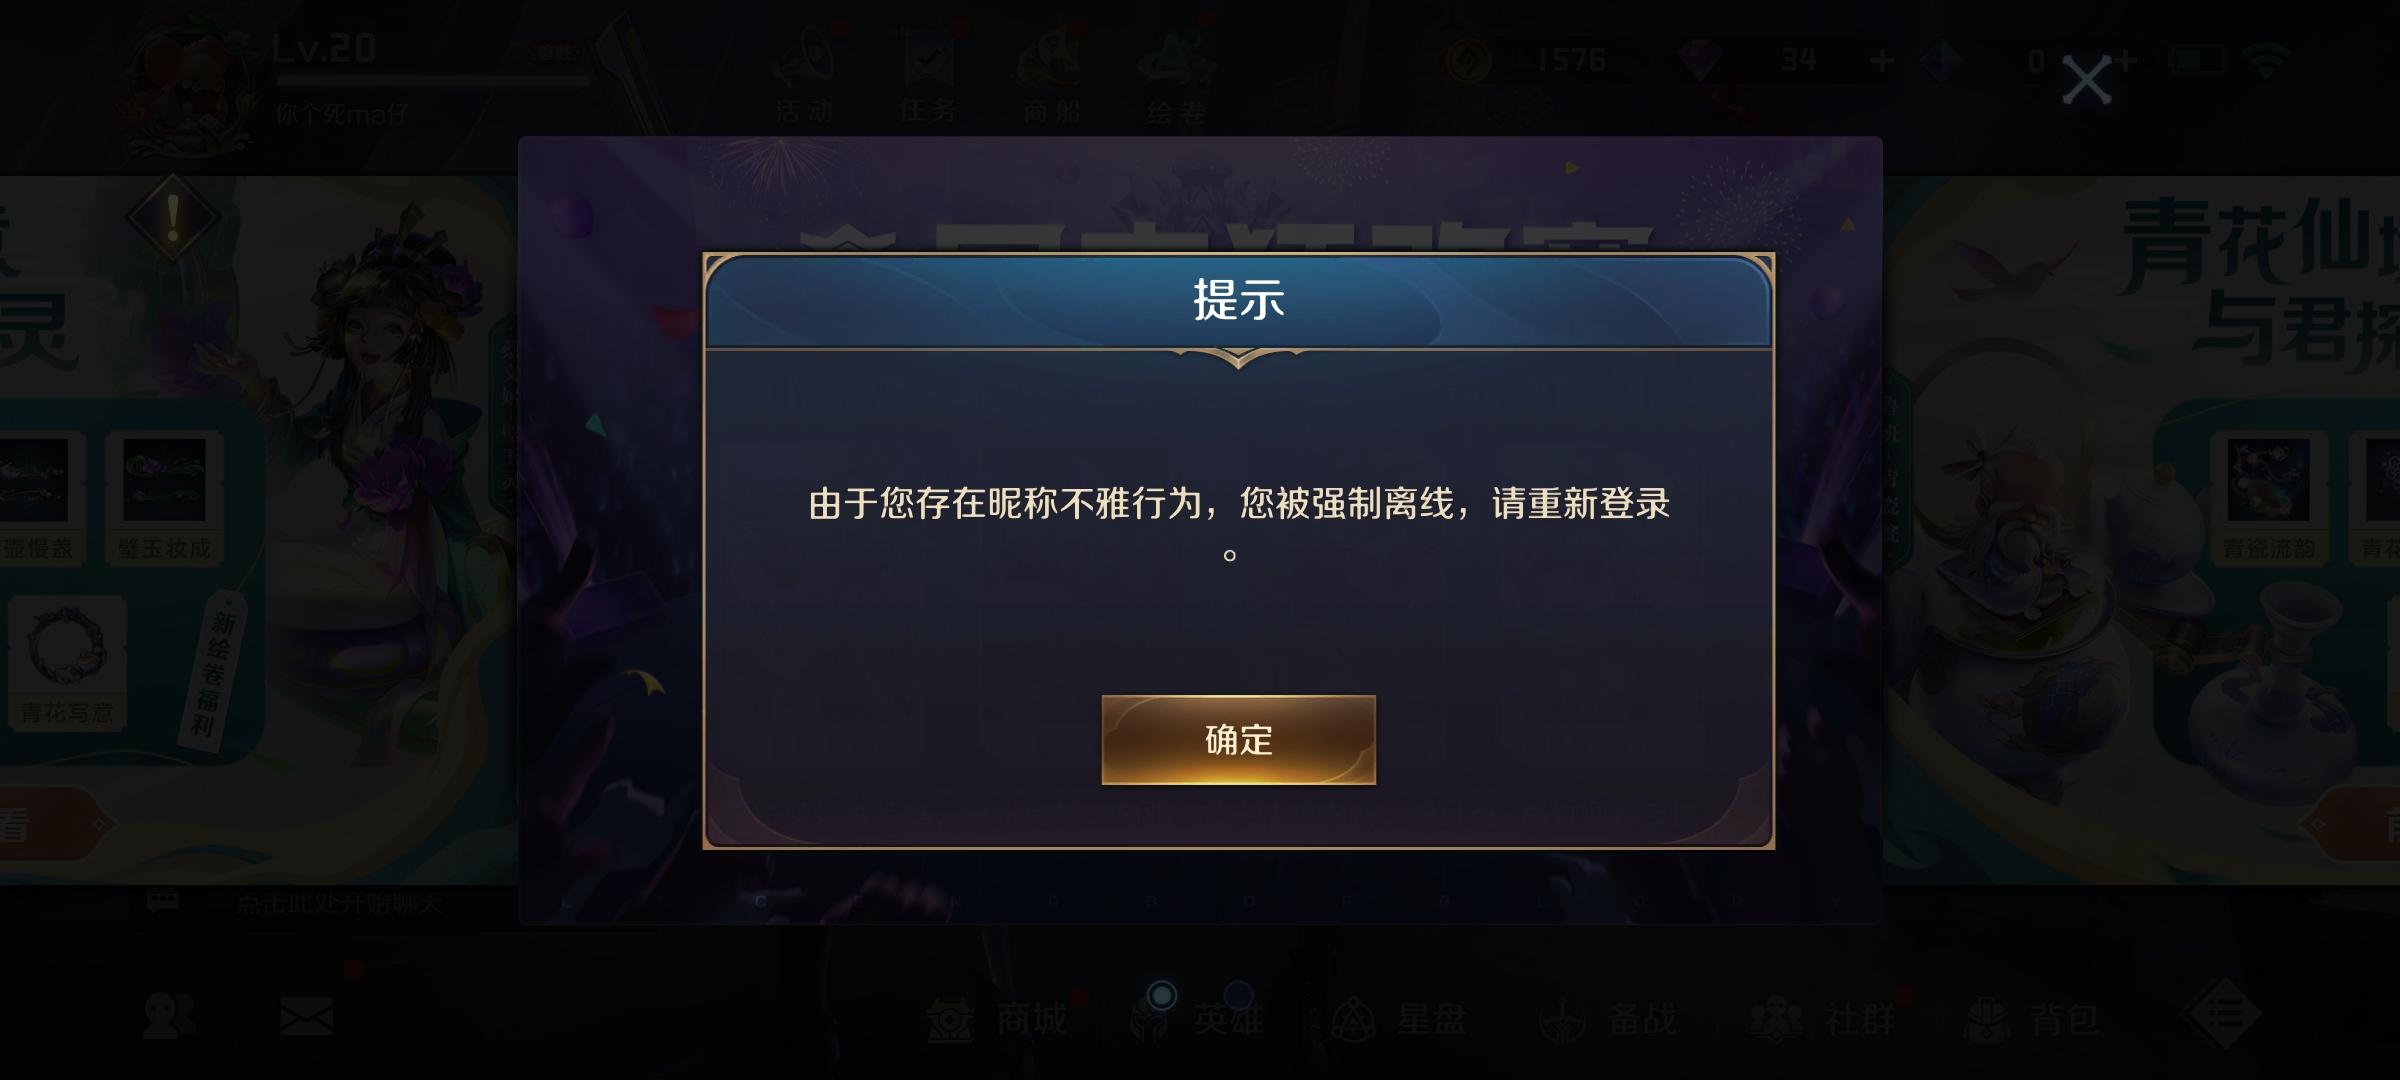2400x1080 pixels.
Task: Open the 备战 battle prep tab
Action: [1608, 1020]
